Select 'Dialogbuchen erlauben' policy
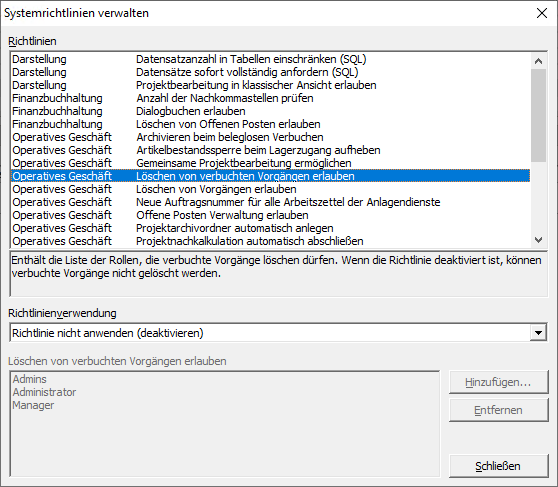Screen dimensions: 558x487 point(270,111)
